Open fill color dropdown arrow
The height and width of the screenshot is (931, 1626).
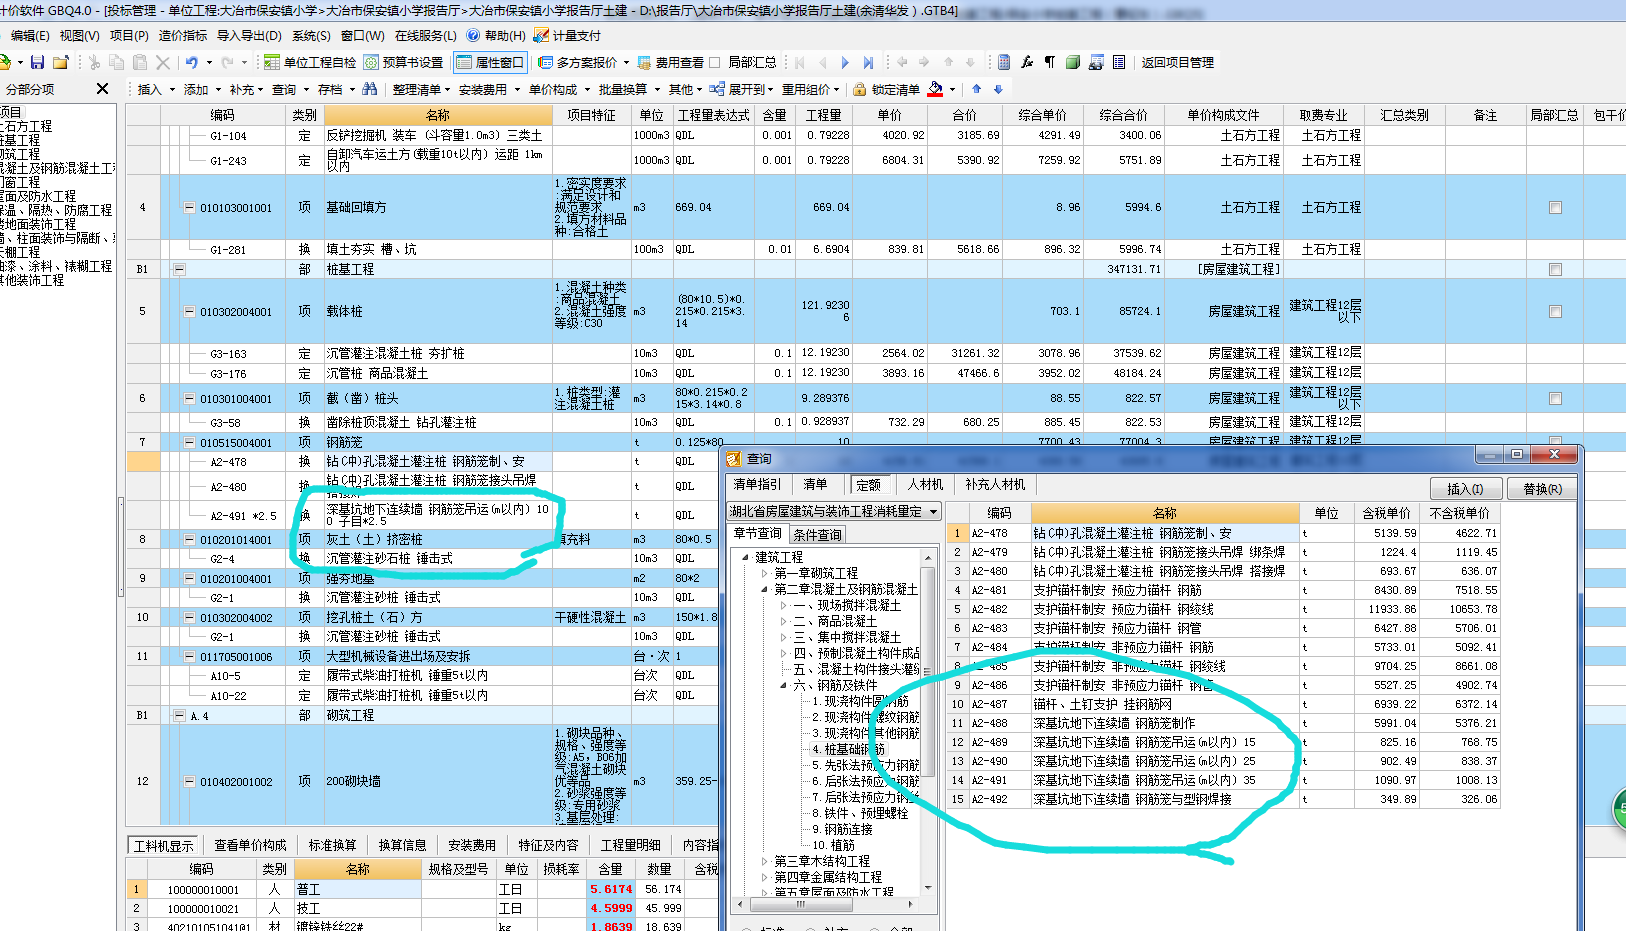coord(953,89)
